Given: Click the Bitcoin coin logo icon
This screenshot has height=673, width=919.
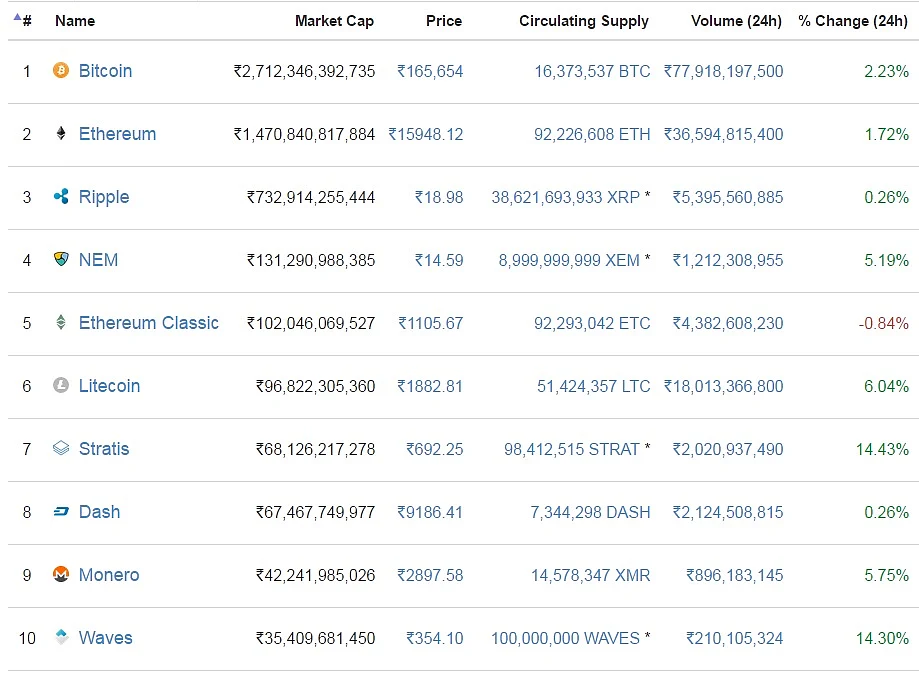Looking at the screenshot, I should click(61, 70).
